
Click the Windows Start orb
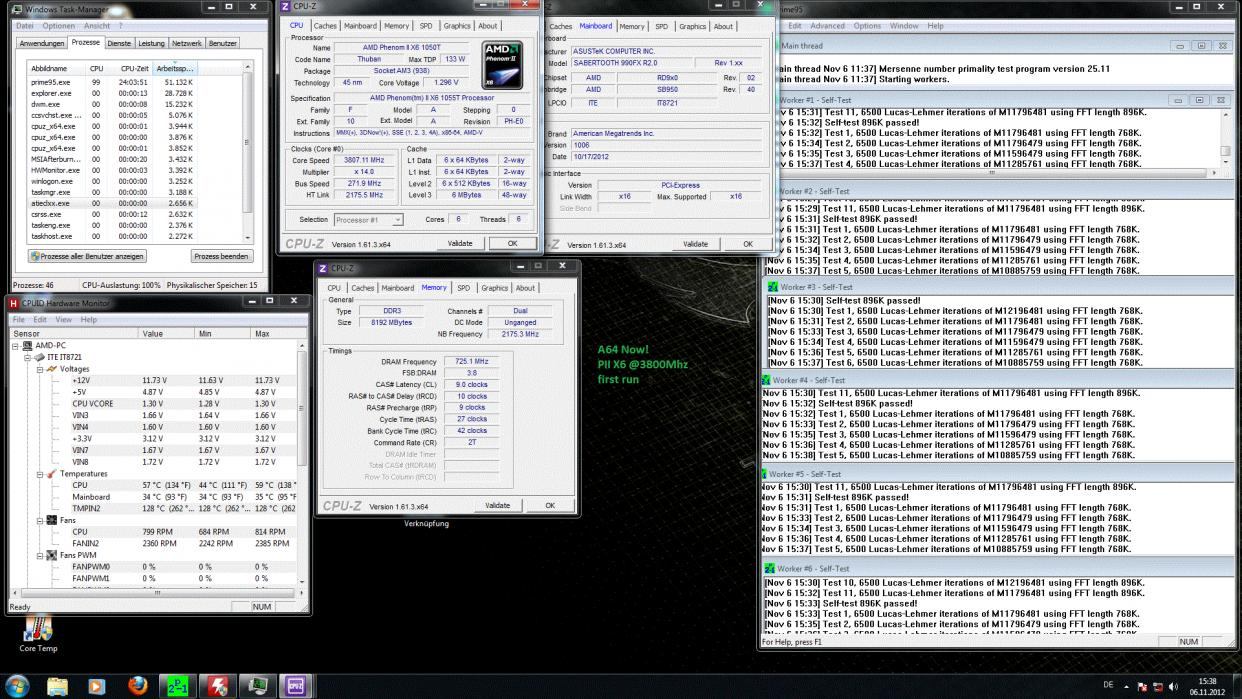(17, 686)
